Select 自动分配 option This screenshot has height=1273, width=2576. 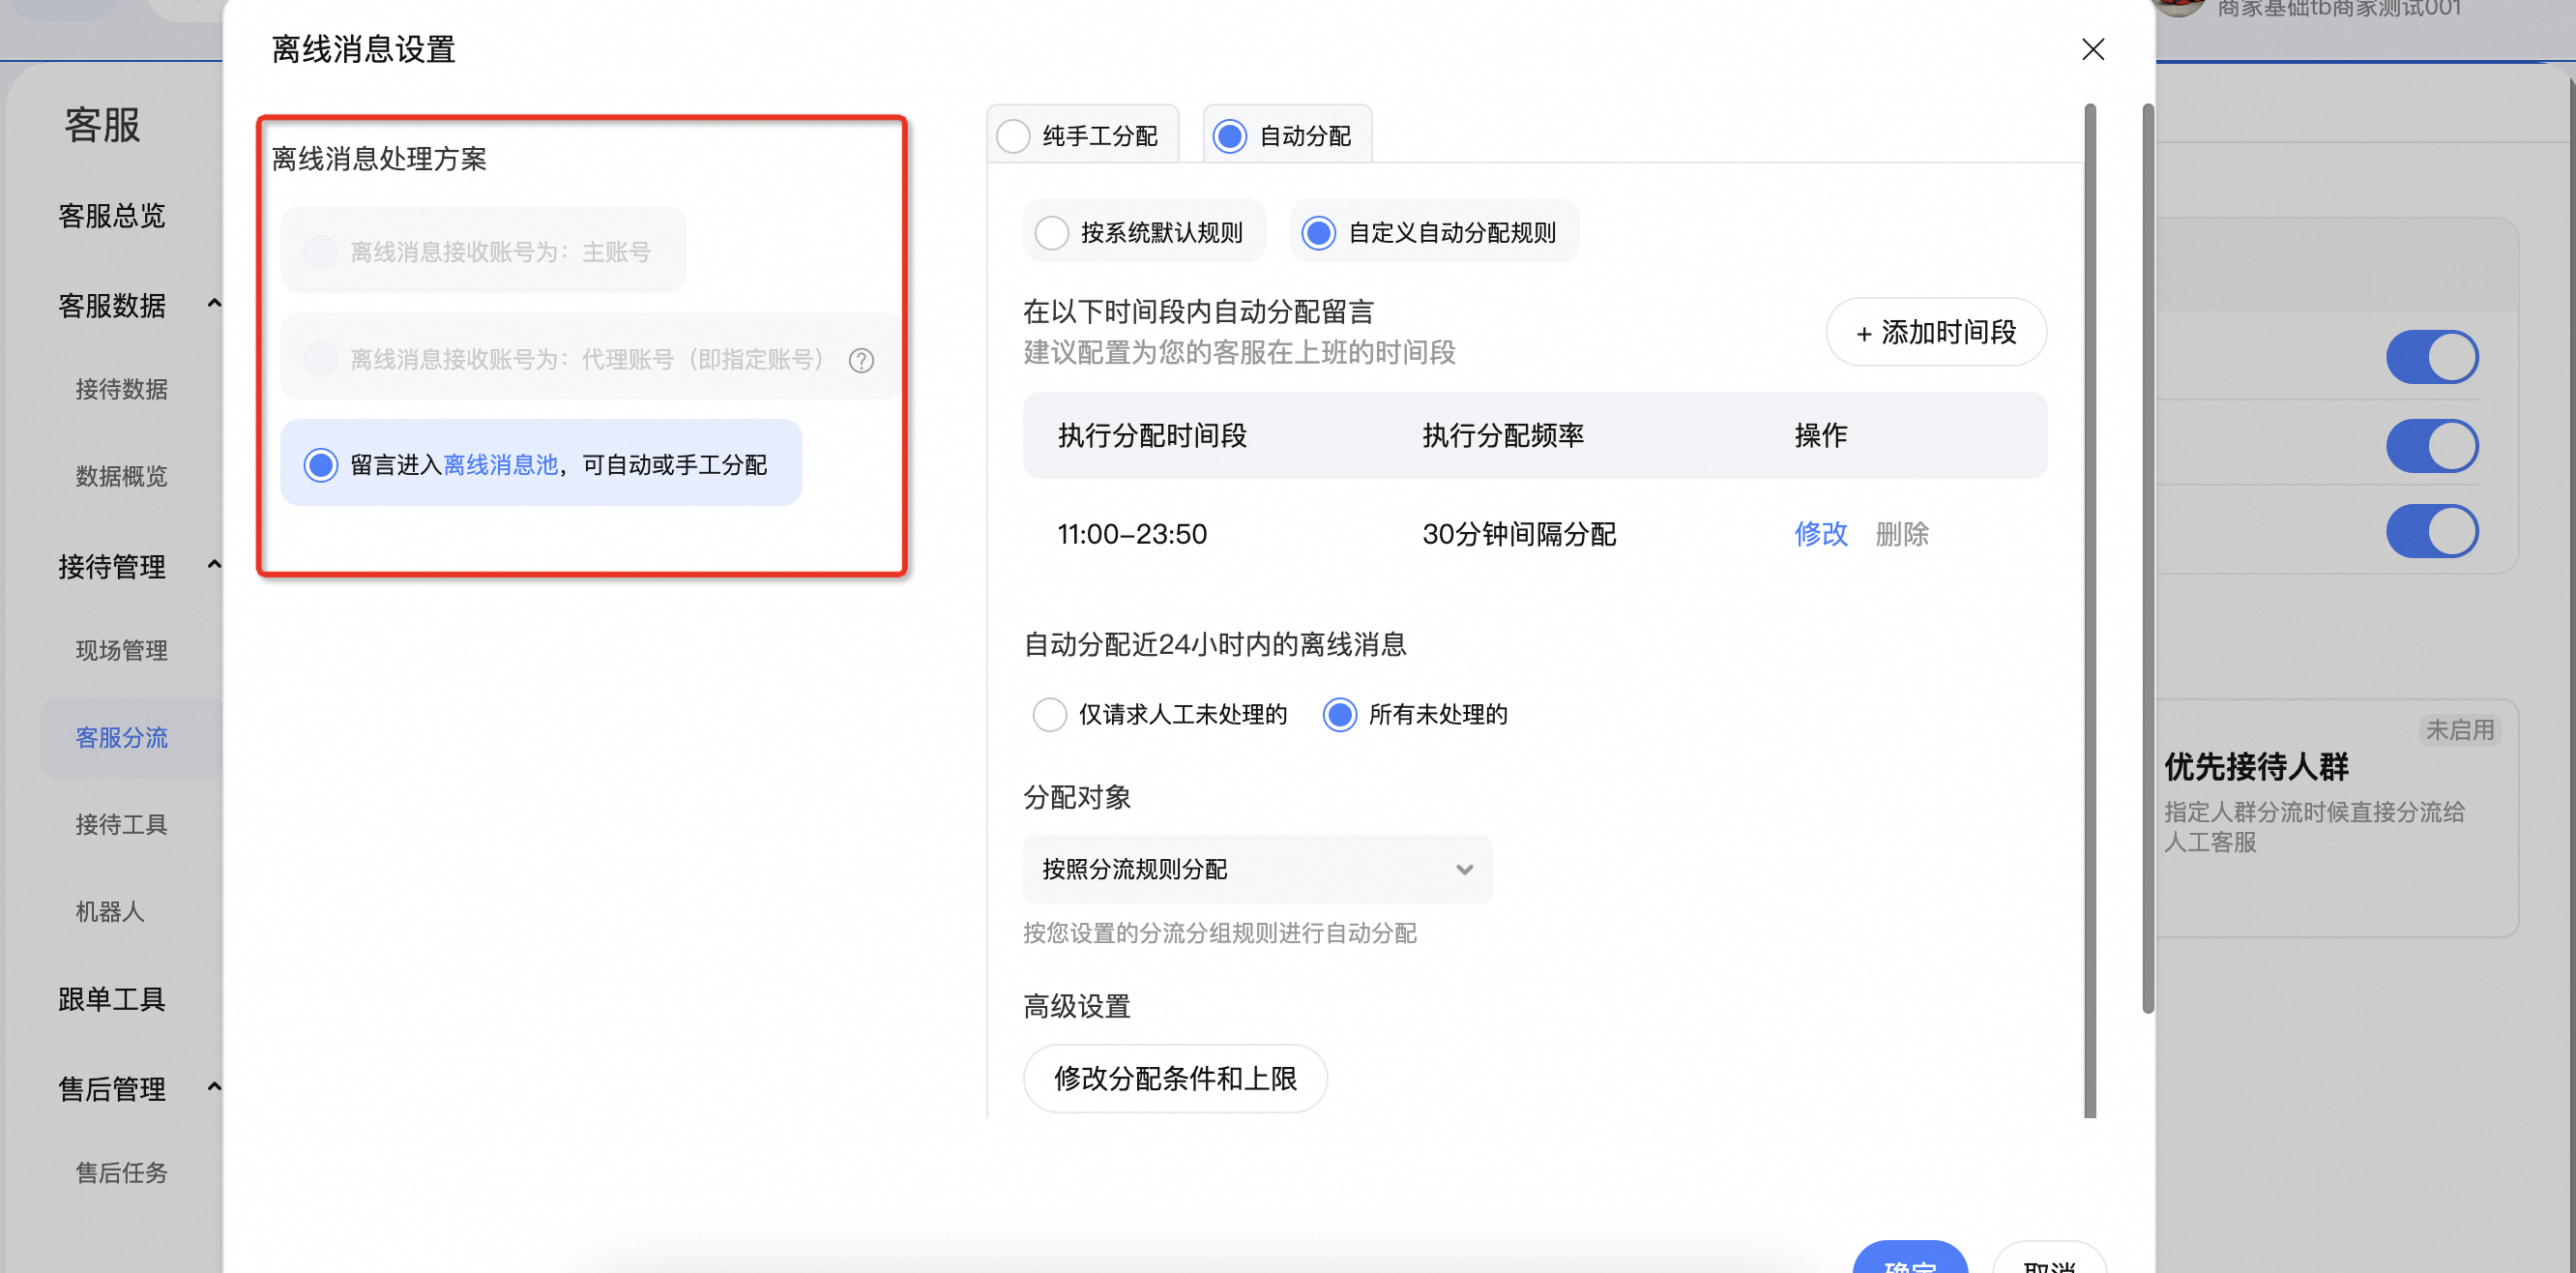[1286, 135]
